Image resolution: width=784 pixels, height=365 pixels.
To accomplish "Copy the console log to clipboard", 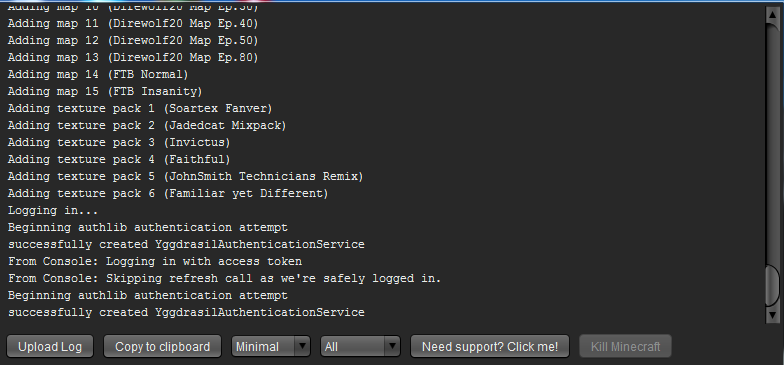I will click(x=162, y=346).
